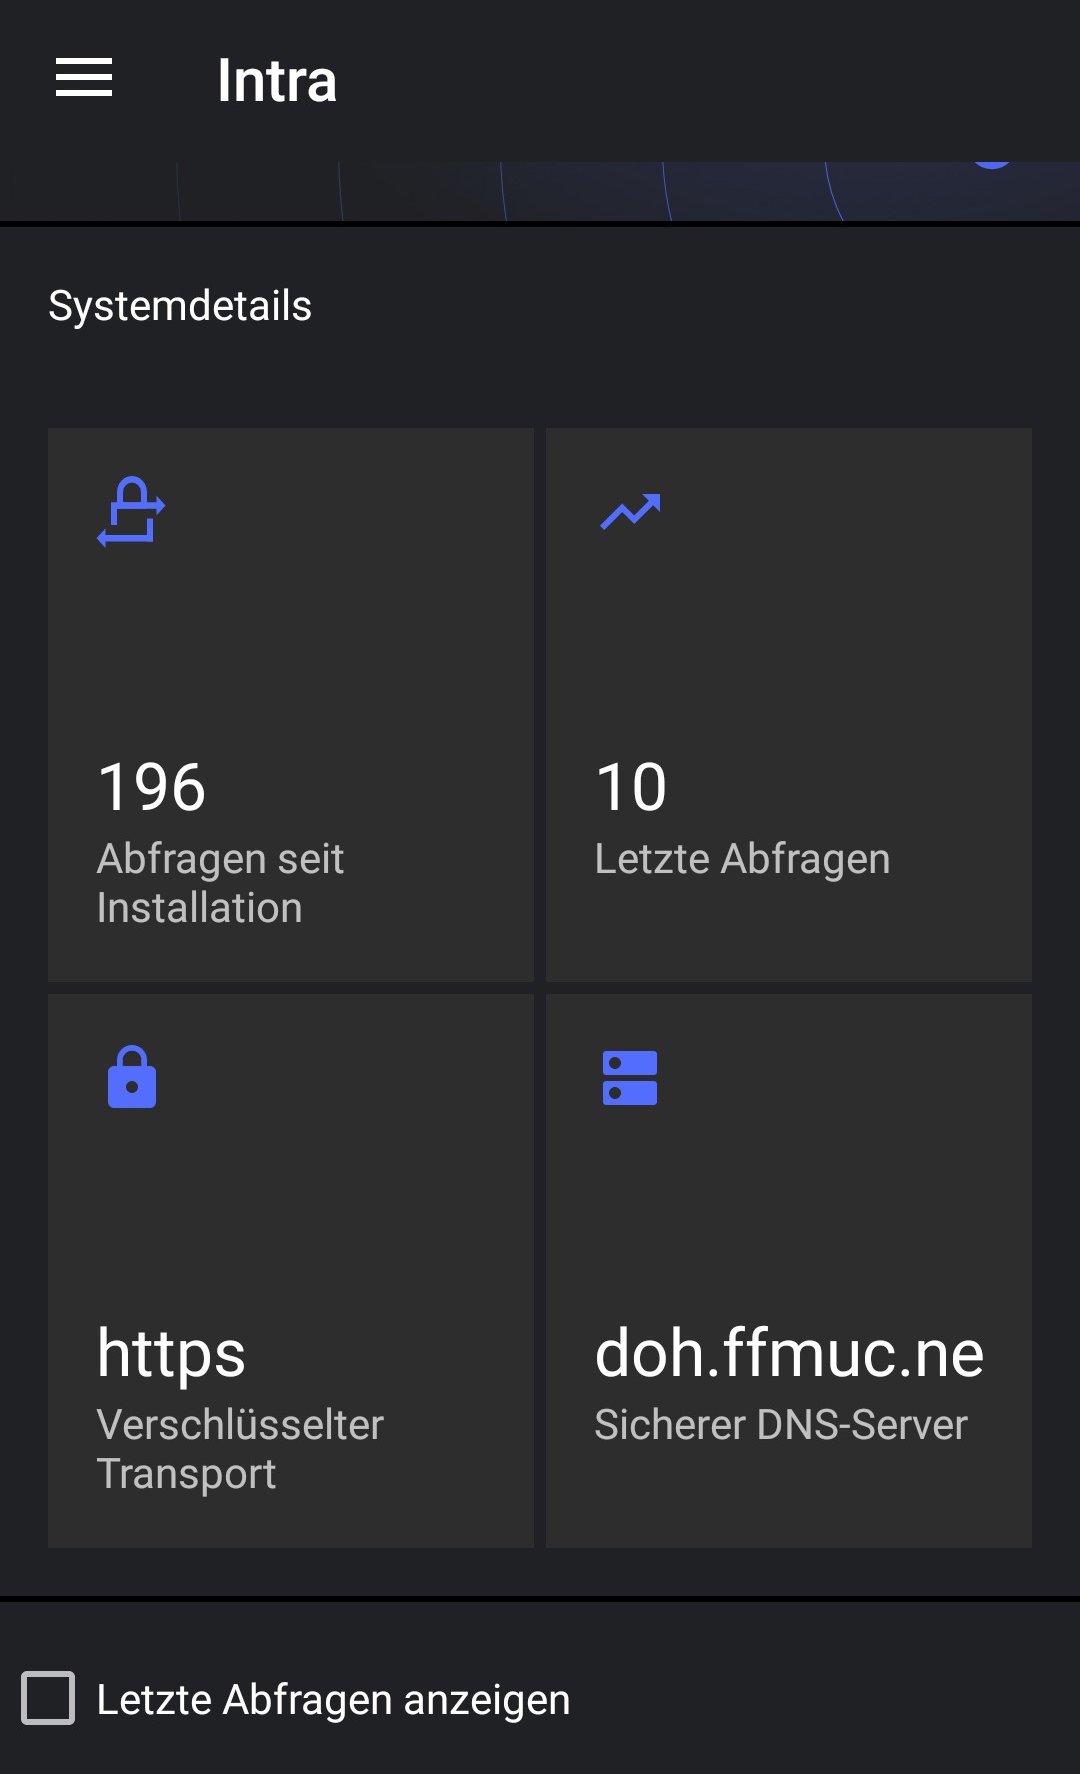Click the number 196 value
The image size is (1080, 1774).
pyautogui.click(x=152, y=787)
